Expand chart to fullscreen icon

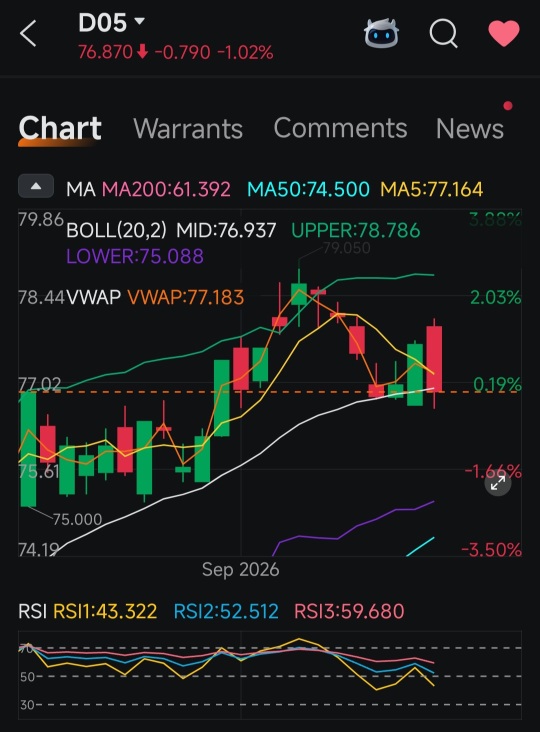point(498,483)
